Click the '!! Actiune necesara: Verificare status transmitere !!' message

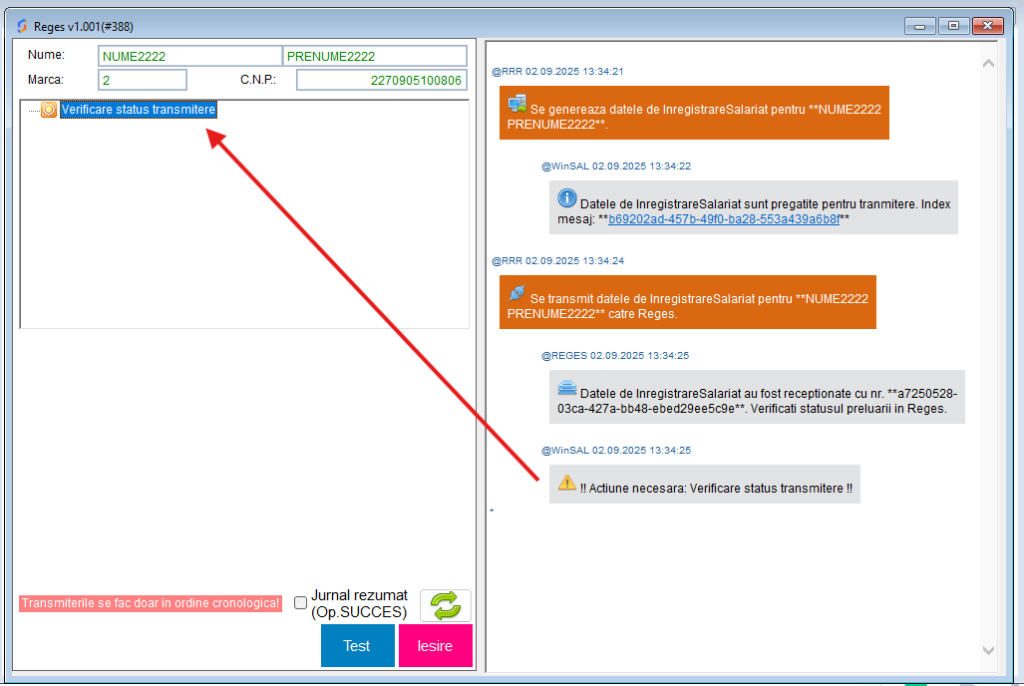705,484
